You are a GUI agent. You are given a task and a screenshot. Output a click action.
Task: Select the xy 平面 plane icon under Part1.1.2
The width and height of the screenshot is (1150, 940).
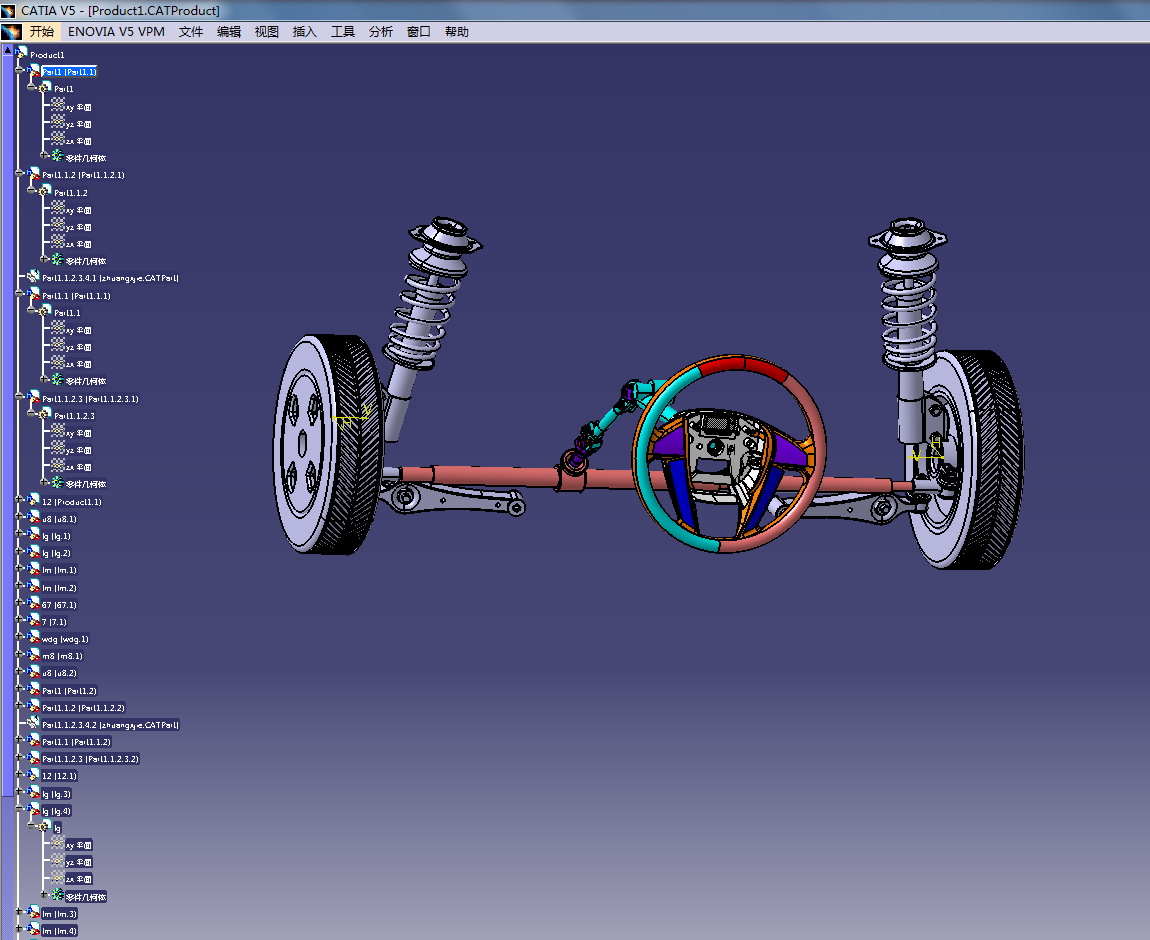tap(58, 208)
